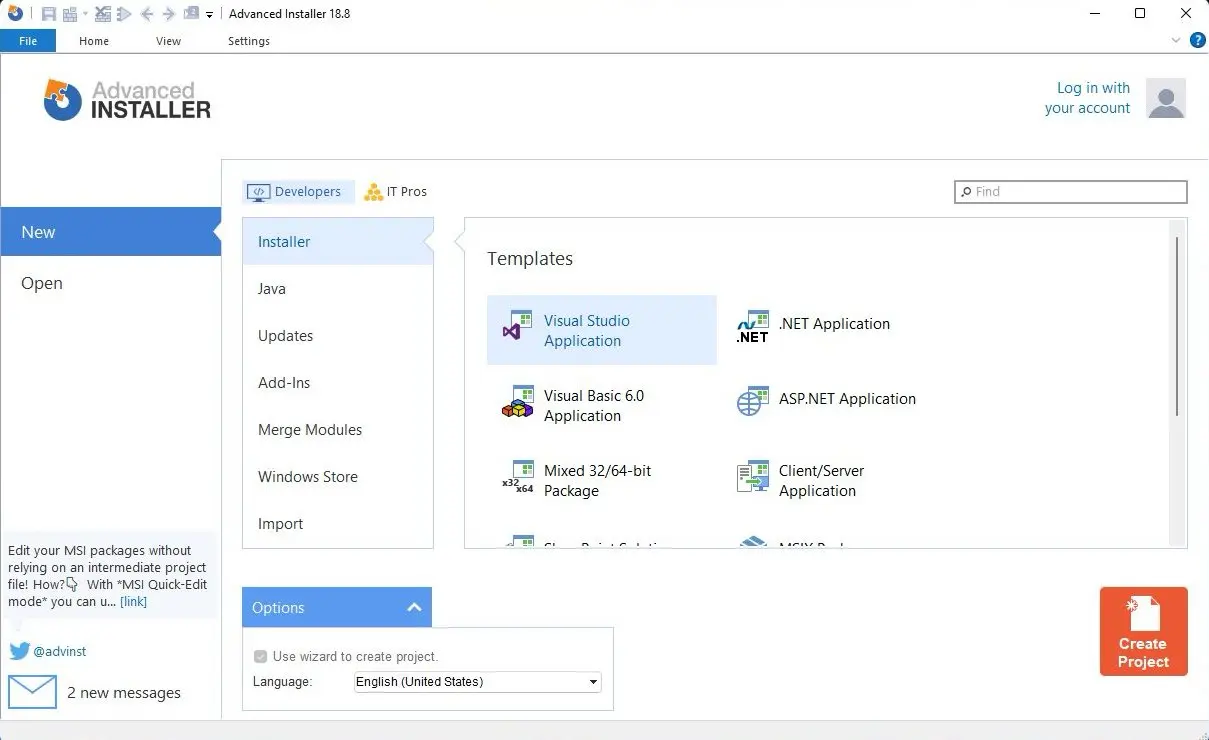Open 2 new messages
The width and height of the screenshot is (1209, 740).
[x=124, y=693]
